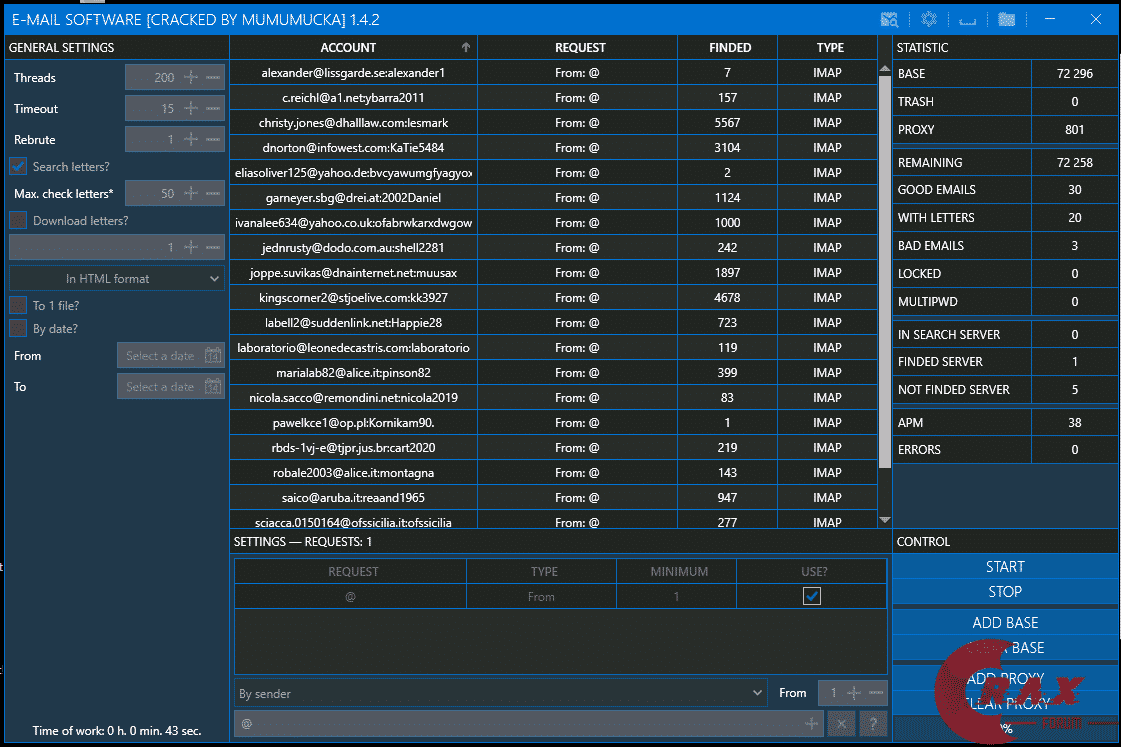Expand the In HTML format dropdown

click(x=117, y=278)
